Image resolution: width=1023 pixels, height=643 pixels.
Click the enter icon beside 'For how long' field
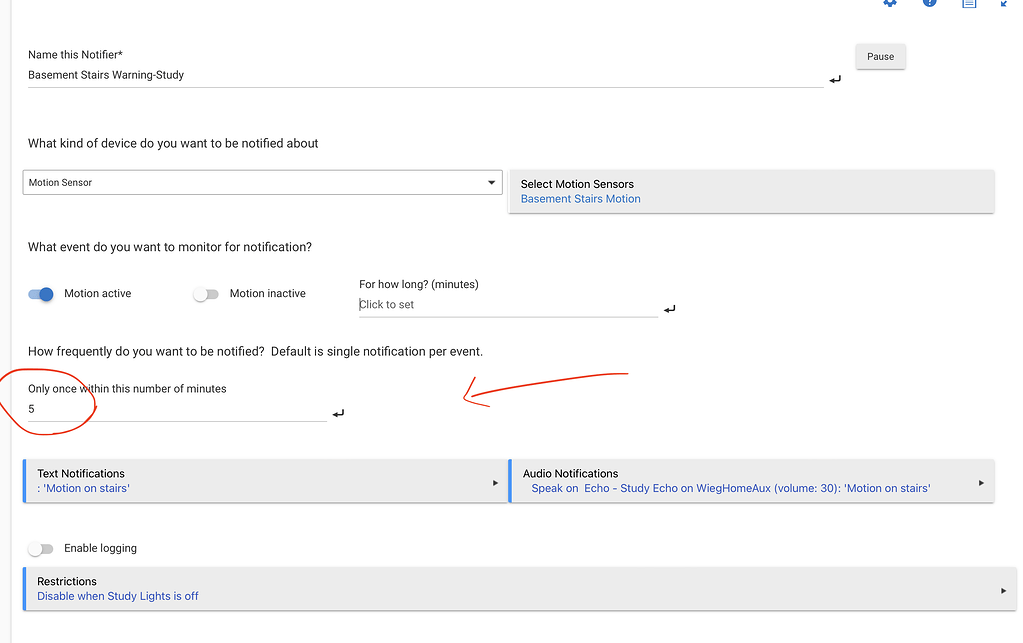[669, 309]
